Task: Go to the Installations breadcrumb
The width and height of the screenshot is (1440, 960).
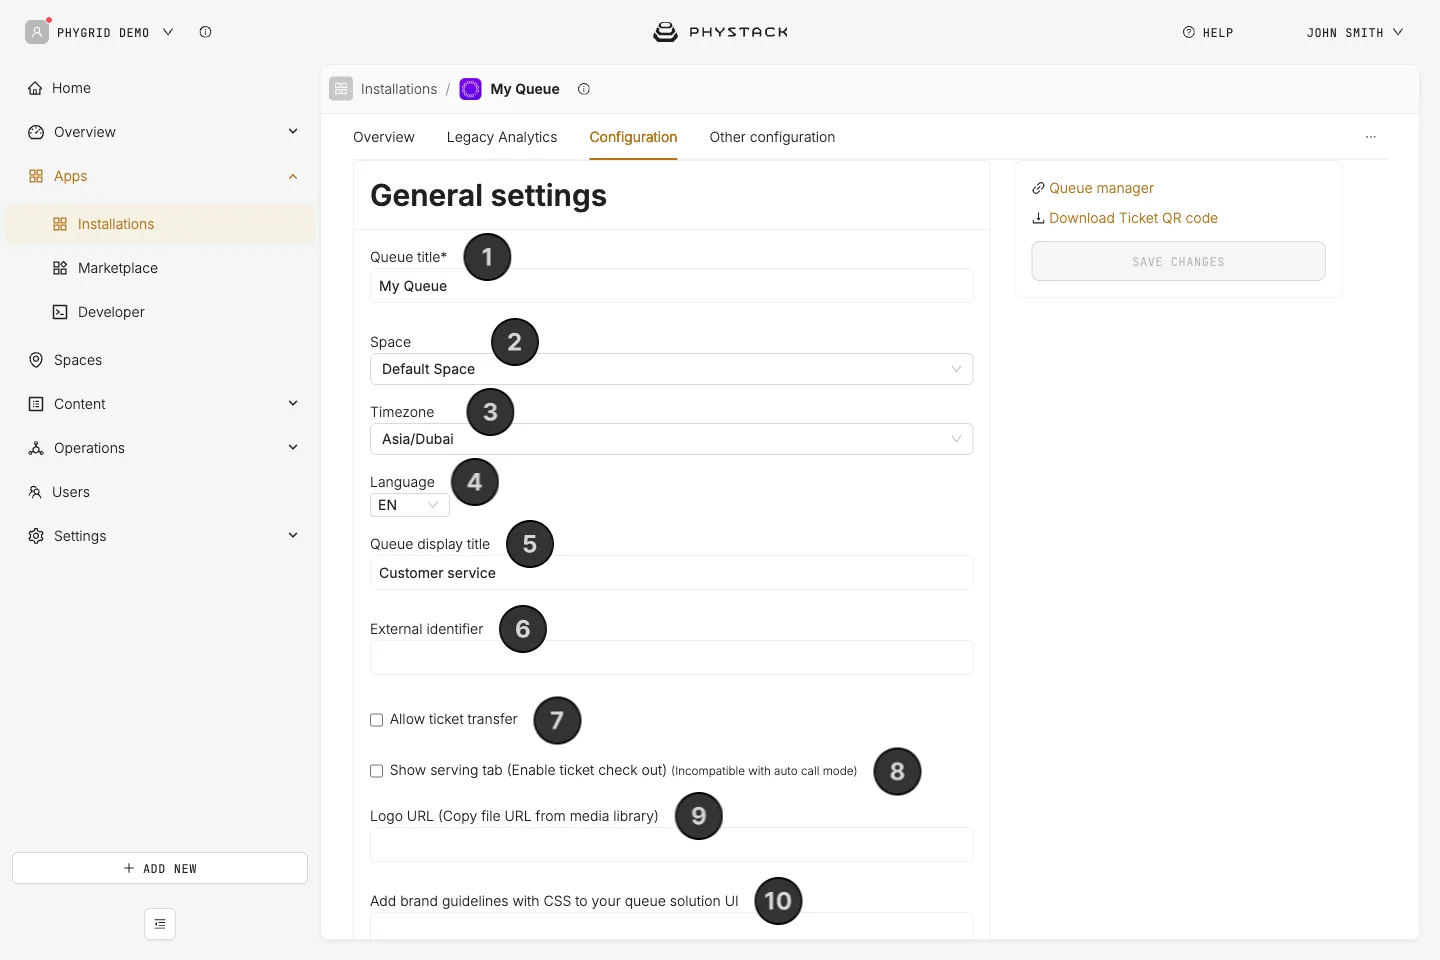Action: pos(399,89)
